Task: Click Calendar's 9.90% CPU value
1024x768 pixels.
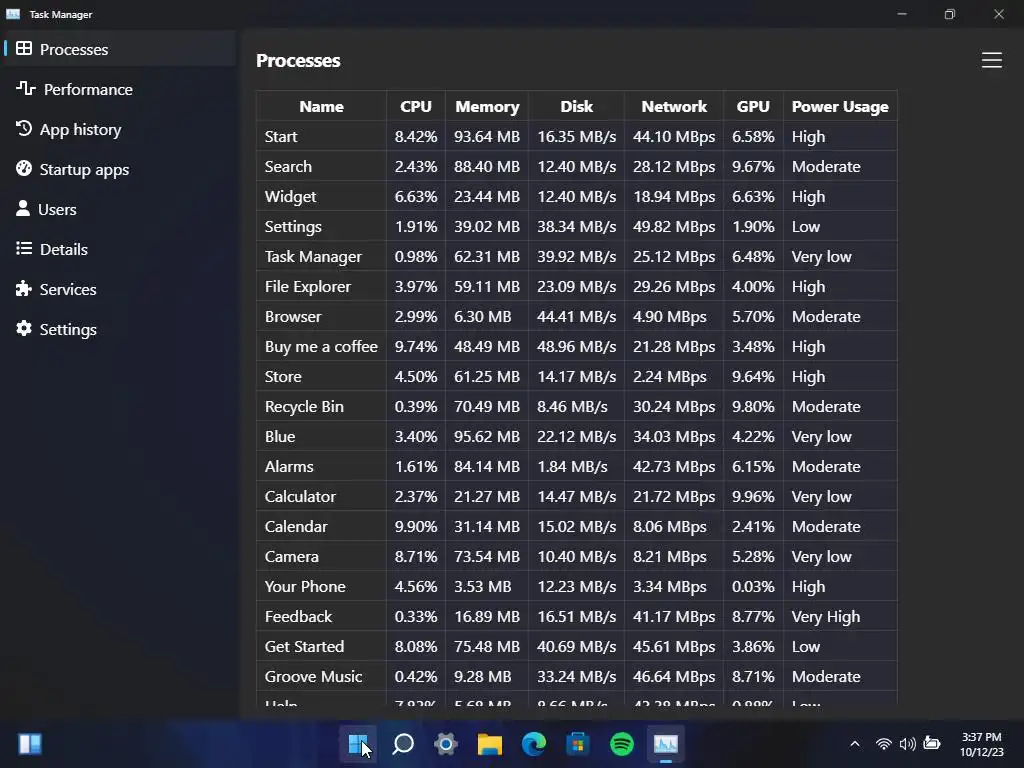Action: coord(416,527)
